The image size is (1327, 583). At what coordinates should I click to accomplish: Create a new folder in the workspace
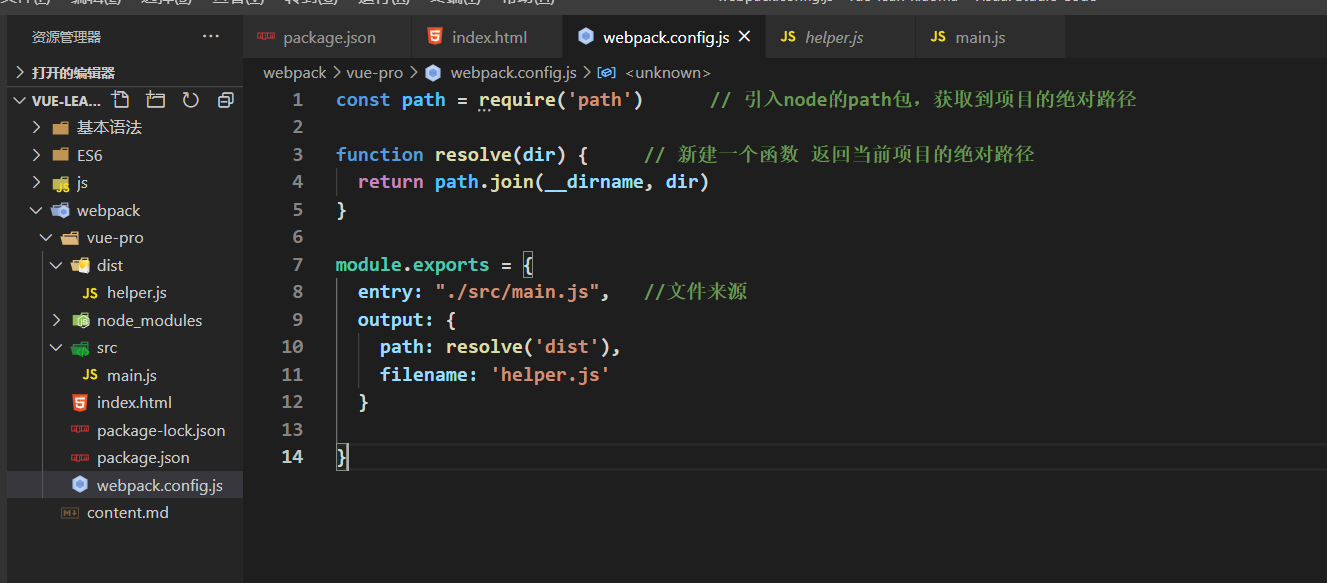coord(155,100)
